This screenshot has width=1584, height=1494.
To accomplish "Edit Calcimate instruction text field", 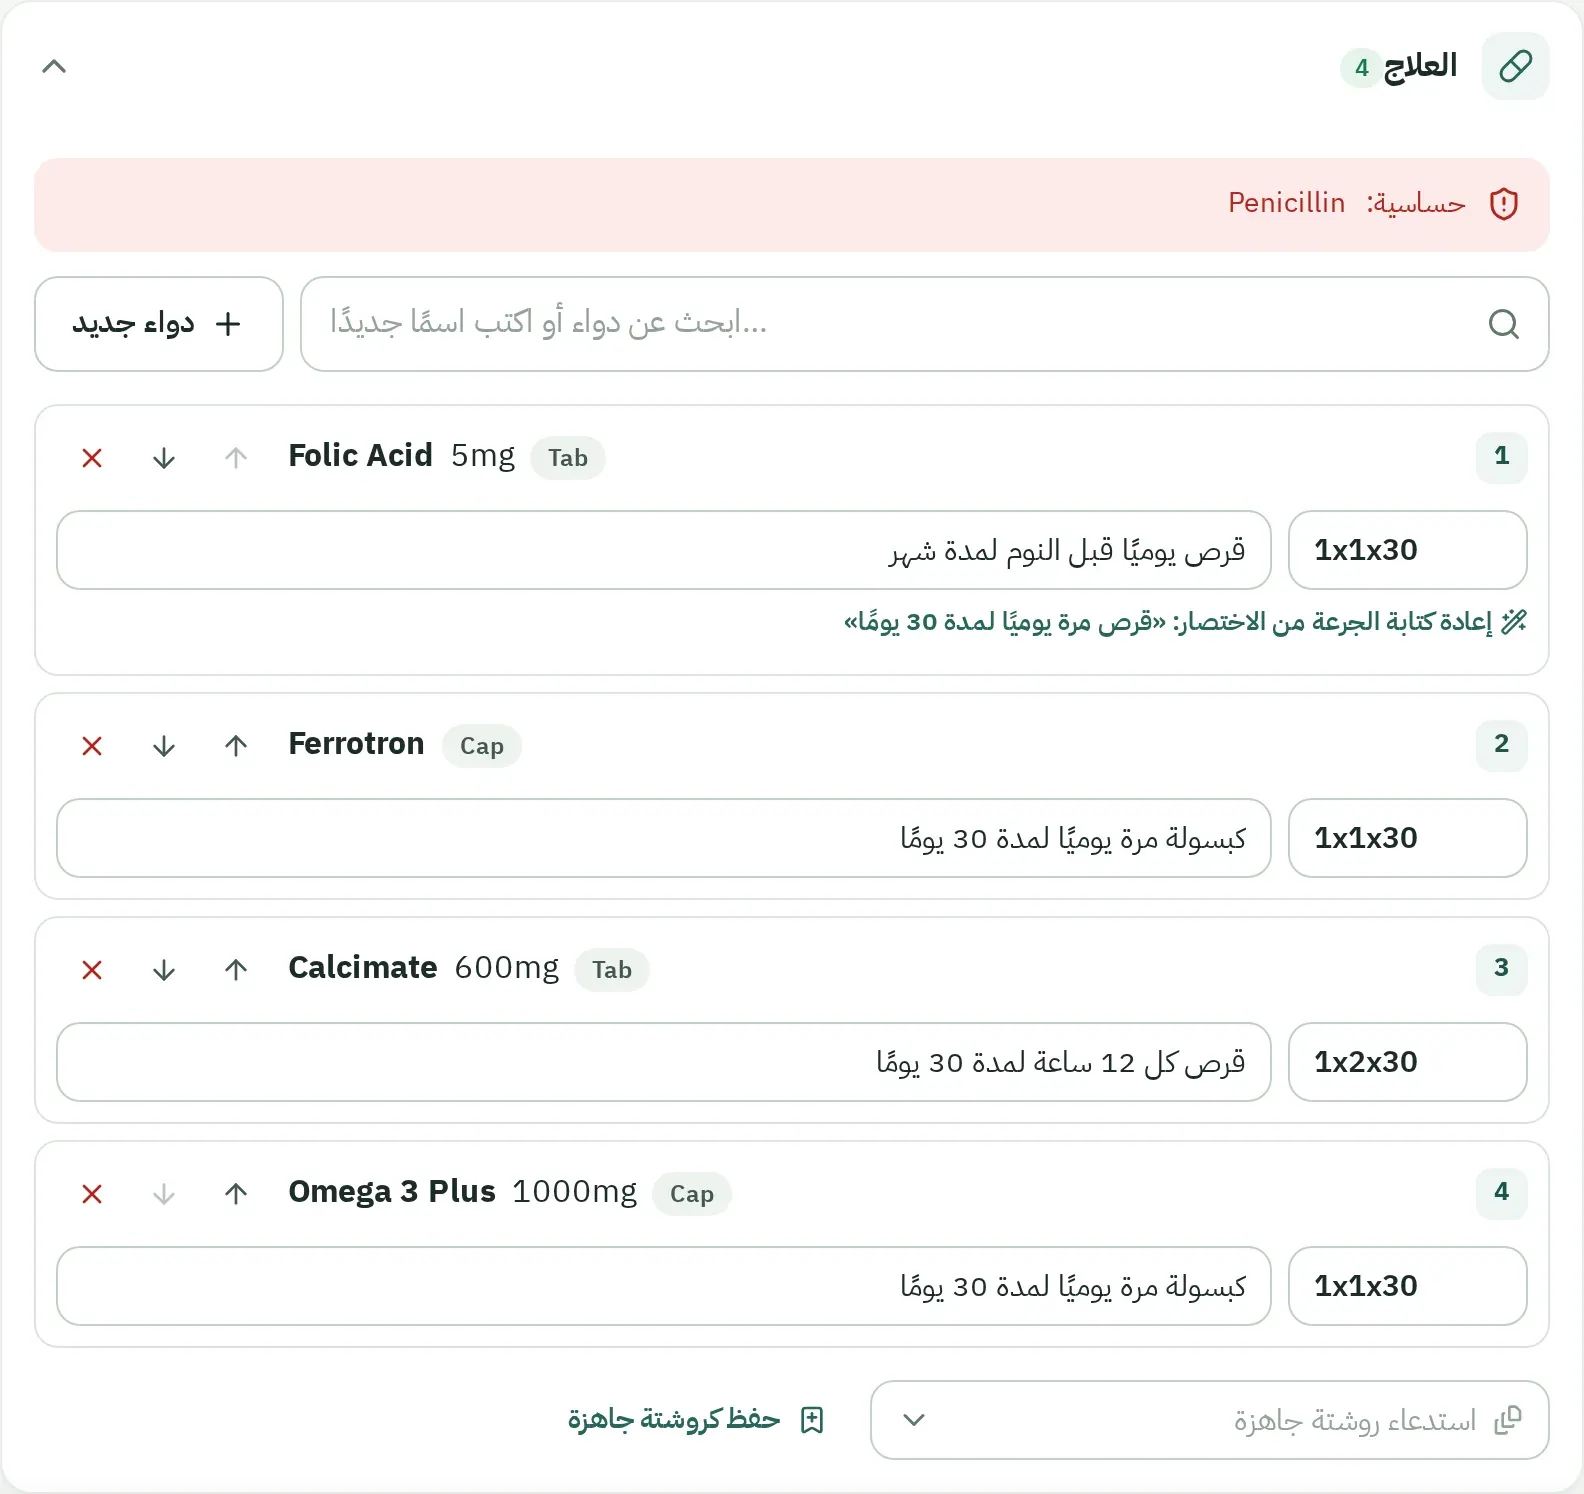I will 664,1062.
